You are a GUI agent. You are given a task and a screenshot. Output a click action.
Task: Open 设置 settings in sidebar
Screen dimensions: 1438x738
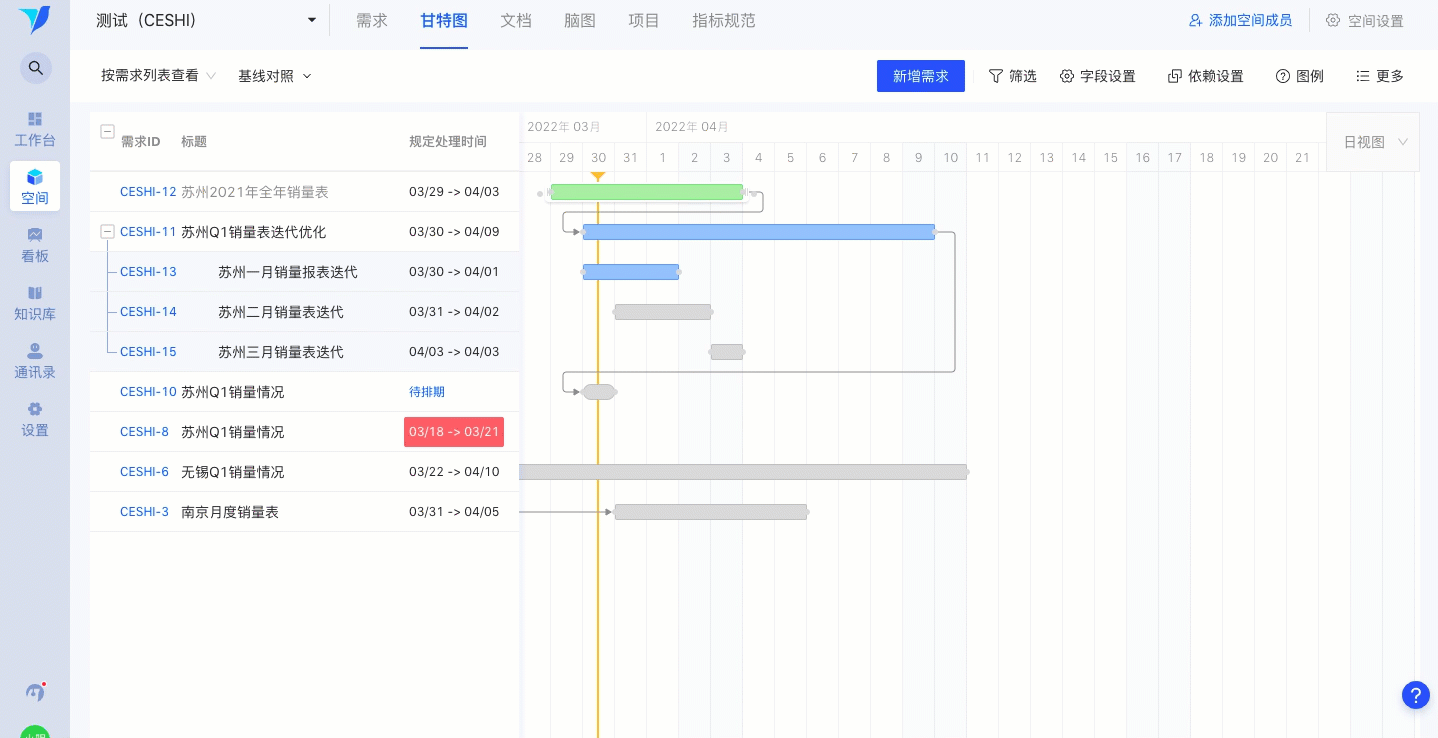[35, 419]
